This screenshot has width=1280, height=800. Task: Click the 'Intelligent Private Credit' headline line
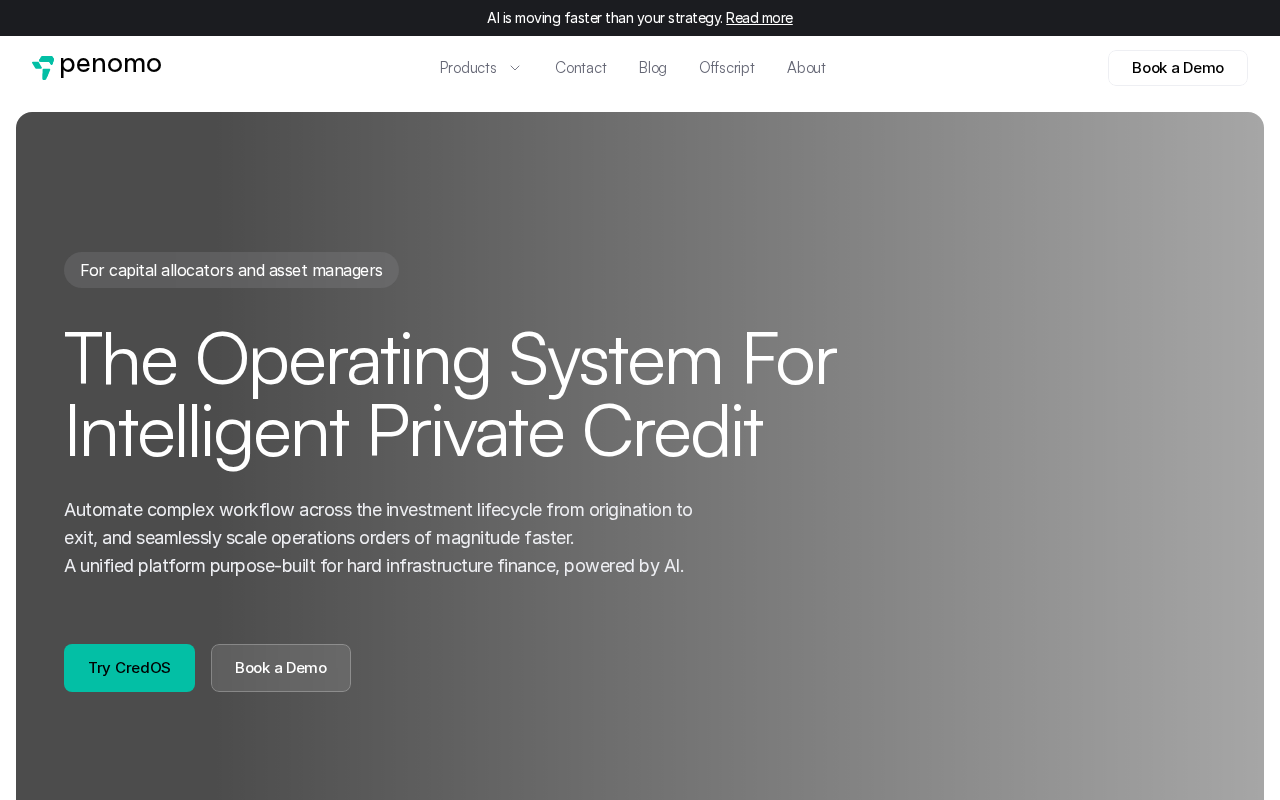click(413, 431)
